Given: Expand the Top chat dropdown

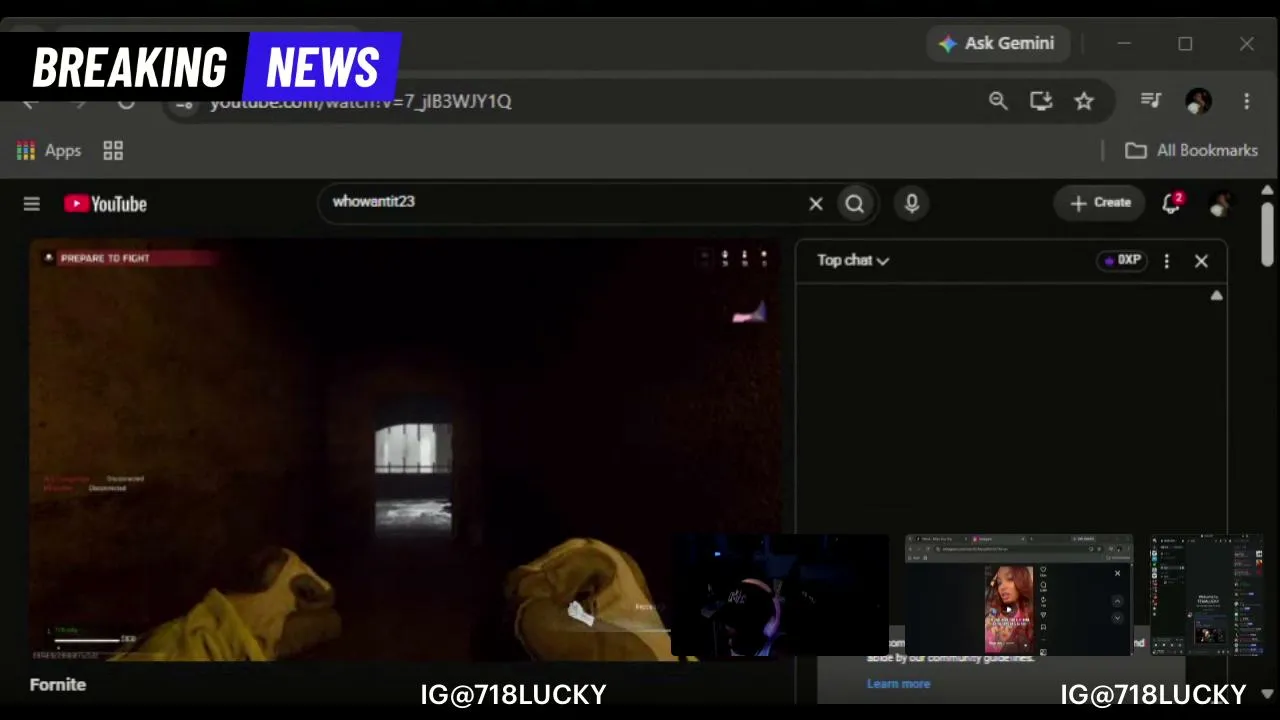Looking at the screenshot, I should point(853,260).
